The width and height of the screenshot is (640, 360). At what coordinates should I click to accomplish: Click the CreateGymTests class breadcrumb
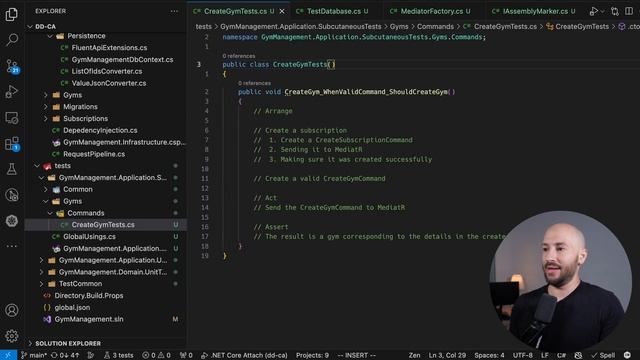click(x=577, y=27)
